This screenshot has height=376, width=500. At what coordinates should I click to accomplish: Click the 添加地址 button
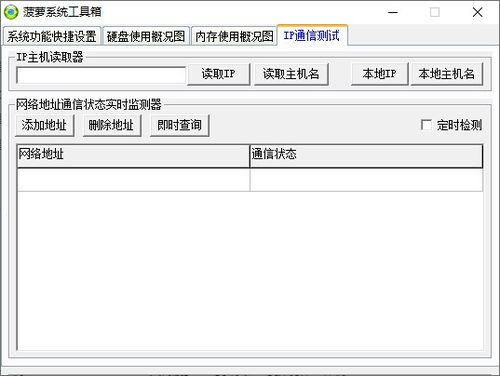point(44,125)
